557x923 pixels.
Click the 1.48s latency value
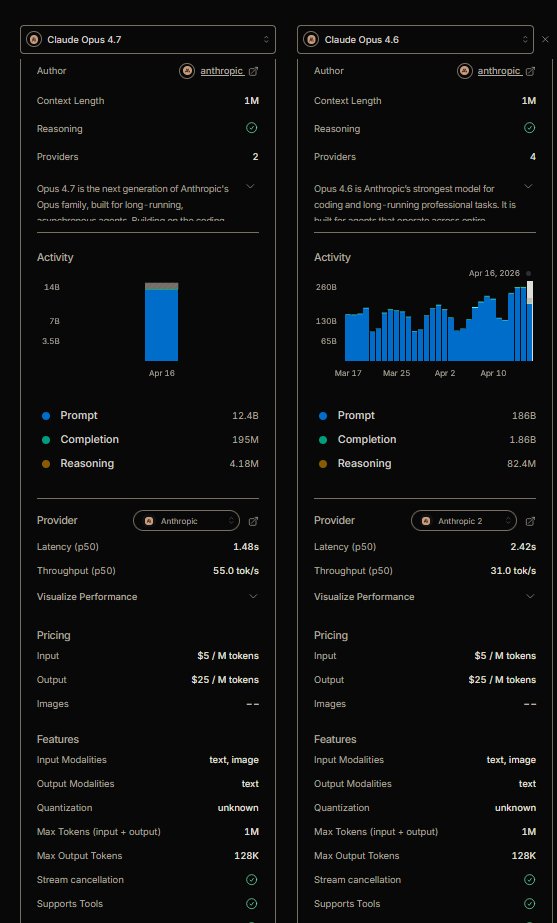[x=246, y=547]
